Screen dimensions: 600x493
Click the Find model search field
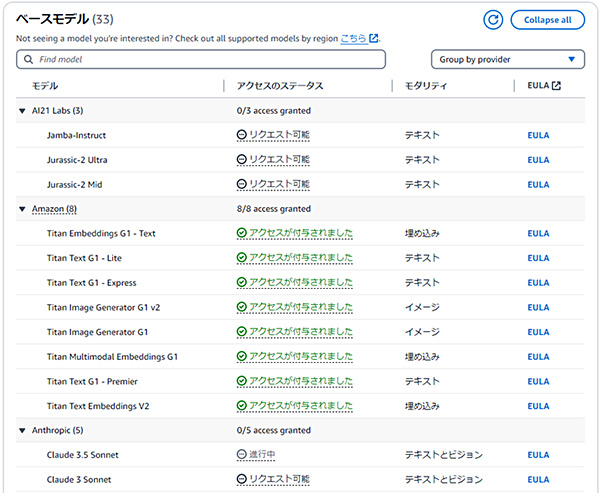click(x=201, y=59)
